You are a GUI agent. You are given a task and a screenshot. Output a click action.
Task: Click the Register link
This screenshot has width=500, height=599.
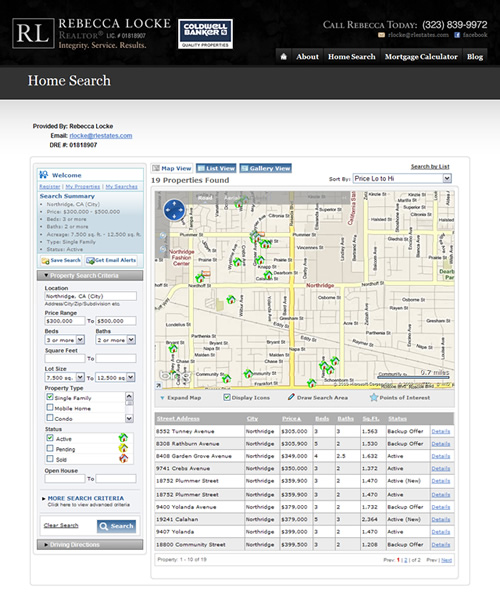click(50, 186)
